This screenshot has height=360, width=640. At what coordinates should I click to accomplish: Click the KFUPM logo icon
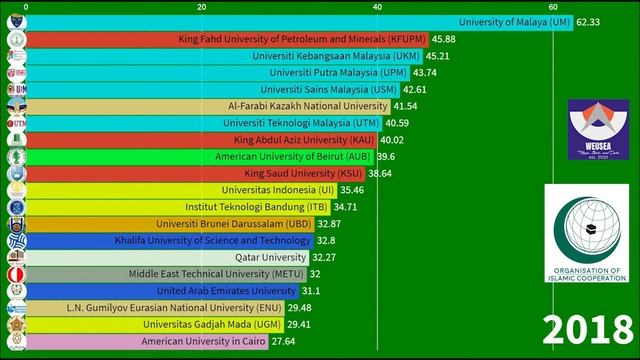click(17, 39)
